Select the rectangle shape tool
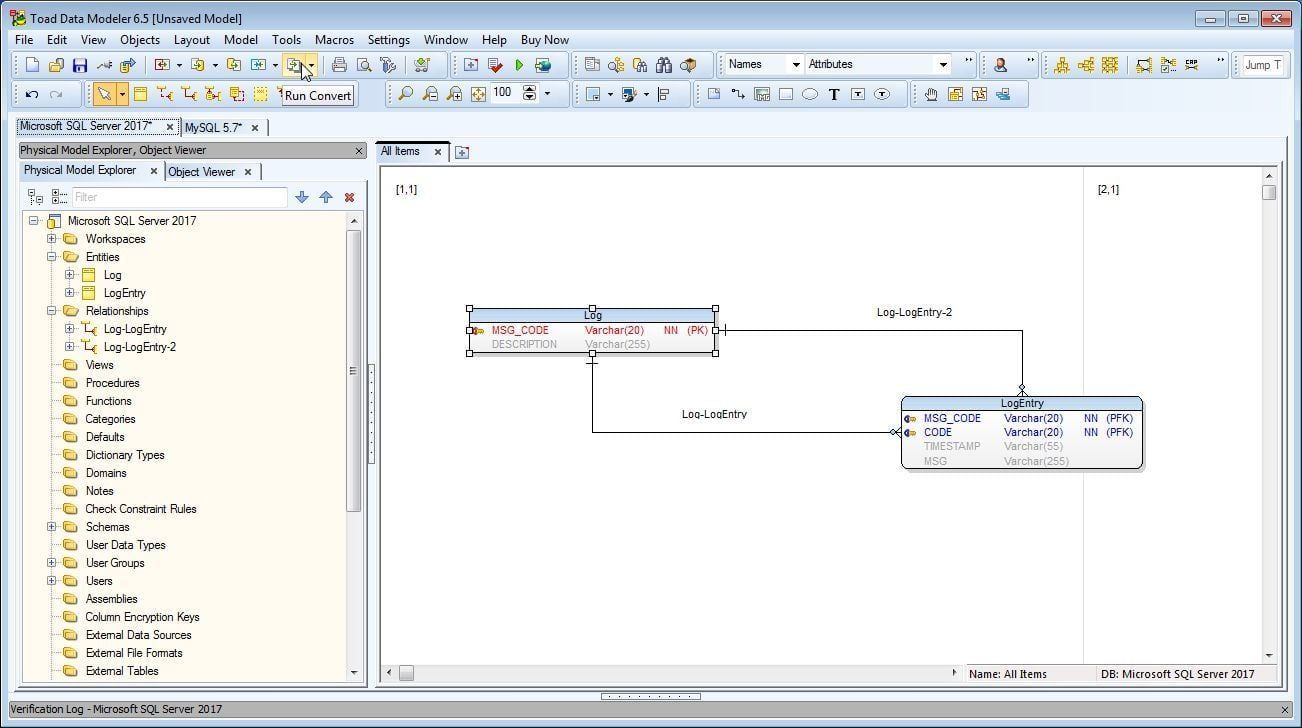Viewport: 1302px width, 728px height. click(x=786, y=94)
